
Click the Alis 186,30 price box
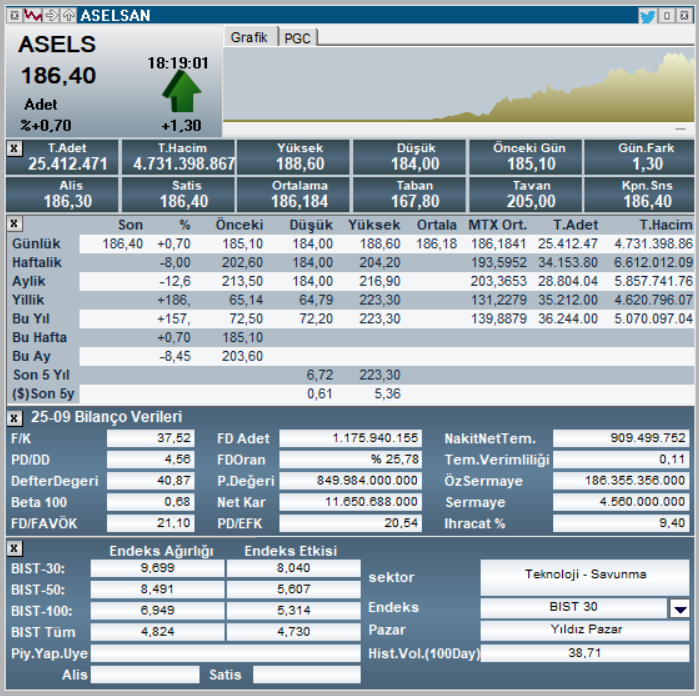[61, 194]
